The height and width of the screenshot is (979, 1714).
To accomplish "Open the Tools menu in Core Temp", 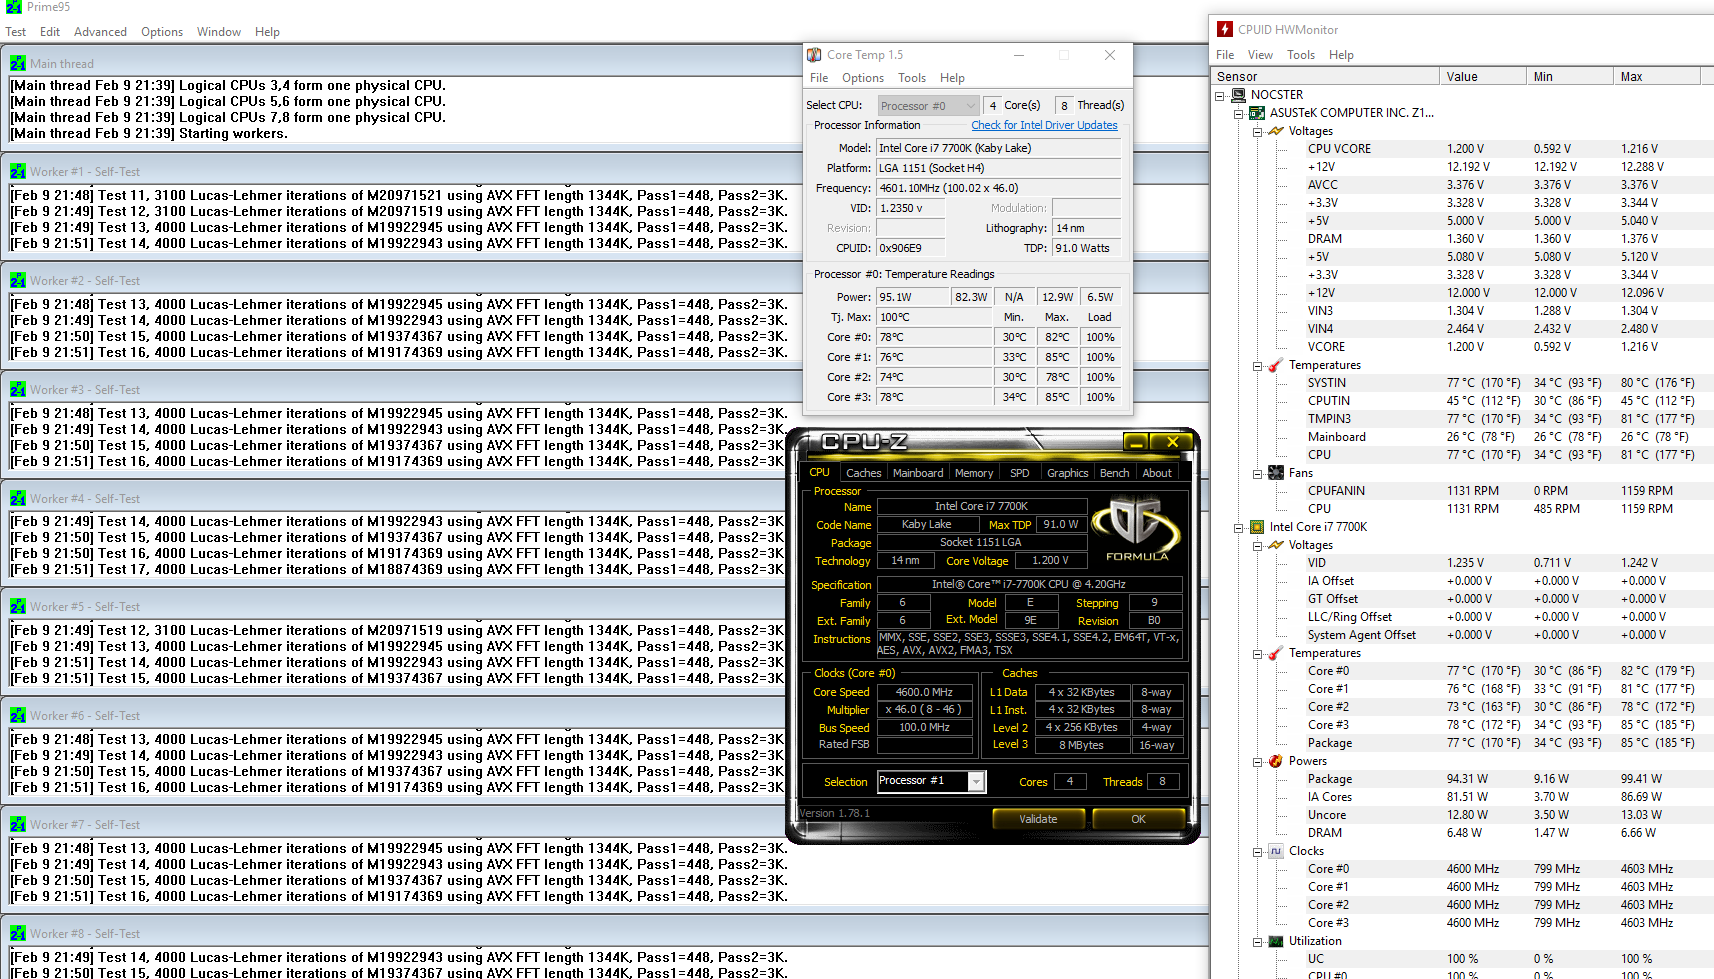I will (912, 78).
